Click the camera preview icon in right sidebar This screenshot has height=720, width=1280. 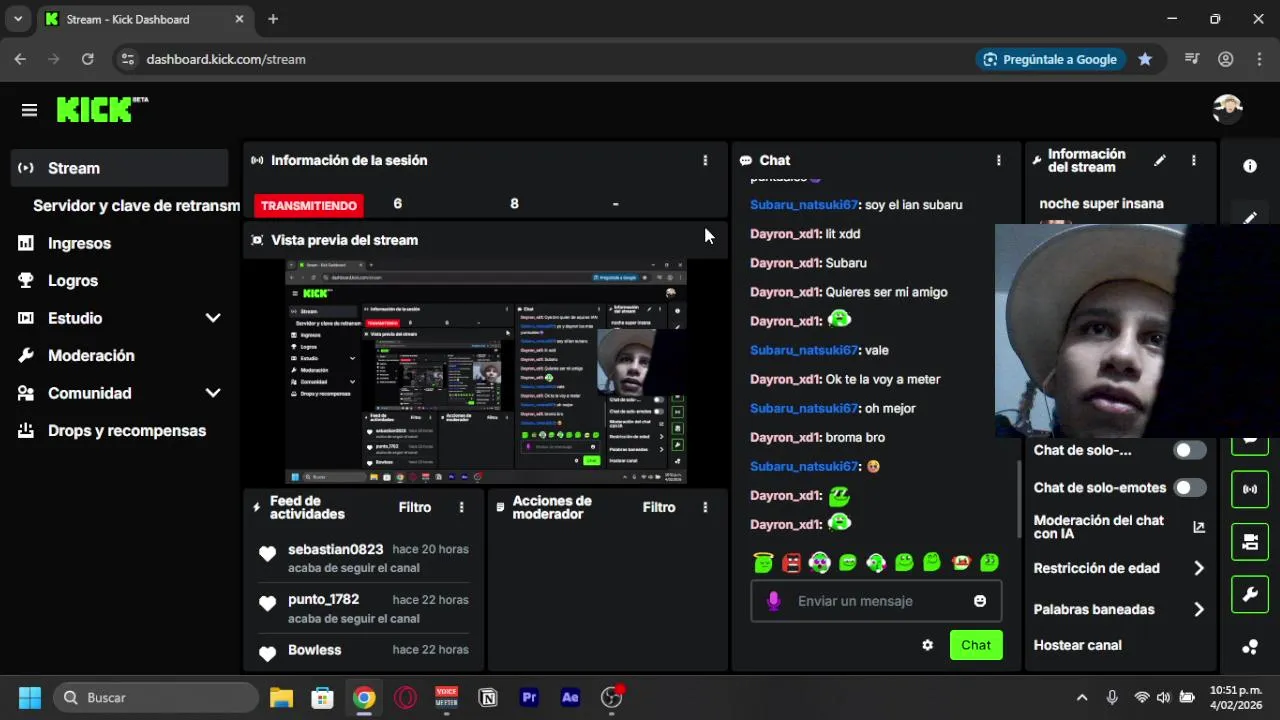[x=1250, y=541]
